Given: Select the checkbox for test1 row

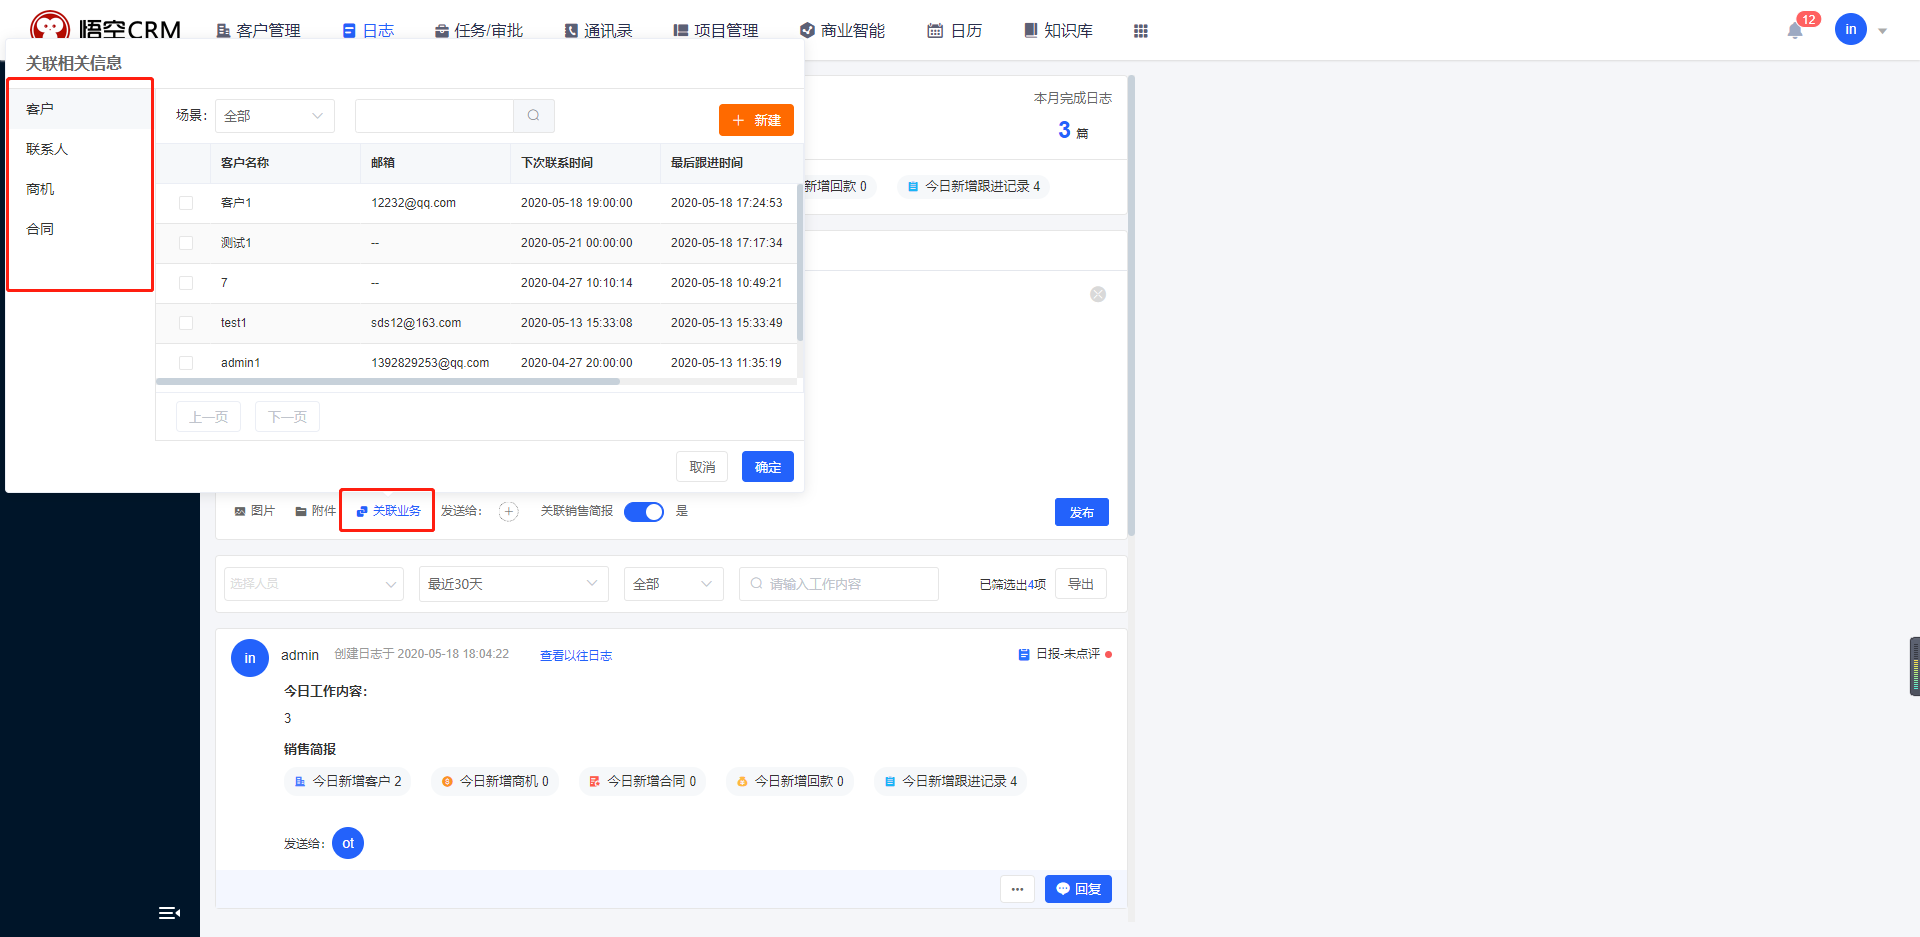Looking at the screenshot, I should point(186,323).
